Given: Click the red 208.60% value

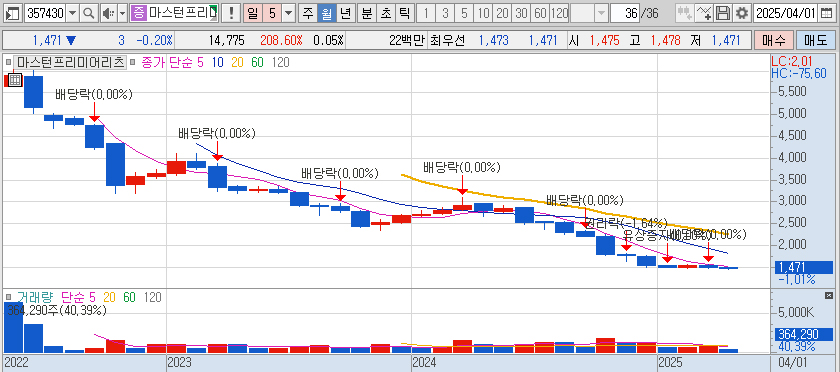Looking at the screenshot, I should (x=282, y=40).
